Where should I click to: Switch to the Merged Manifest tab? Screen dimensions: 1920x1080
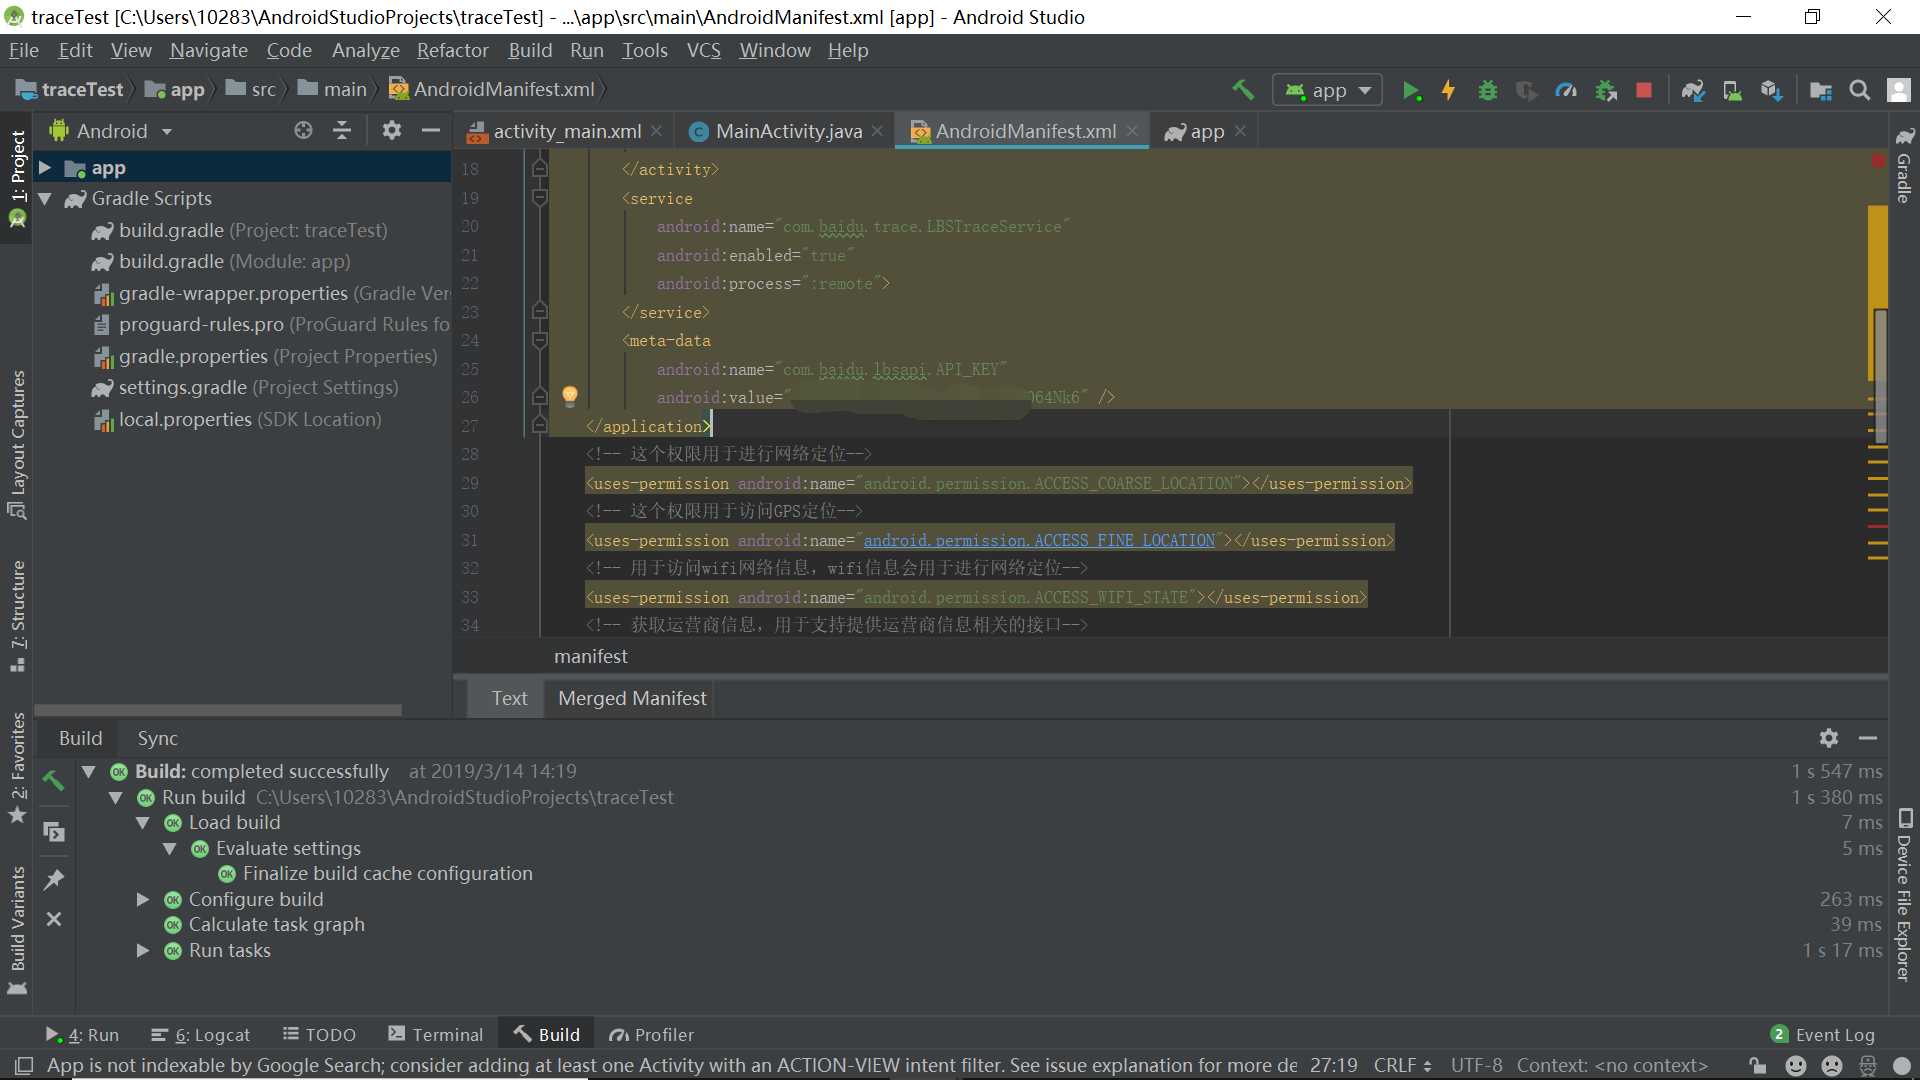click(x=632, y=698)
